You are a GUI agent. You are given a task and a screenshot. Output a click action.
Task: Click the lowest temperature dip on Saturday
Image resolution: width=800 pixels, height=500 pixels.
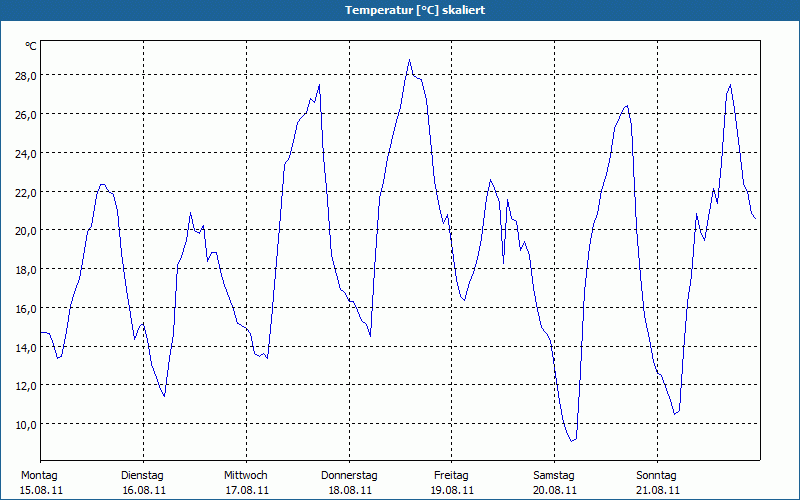(572, 441)
